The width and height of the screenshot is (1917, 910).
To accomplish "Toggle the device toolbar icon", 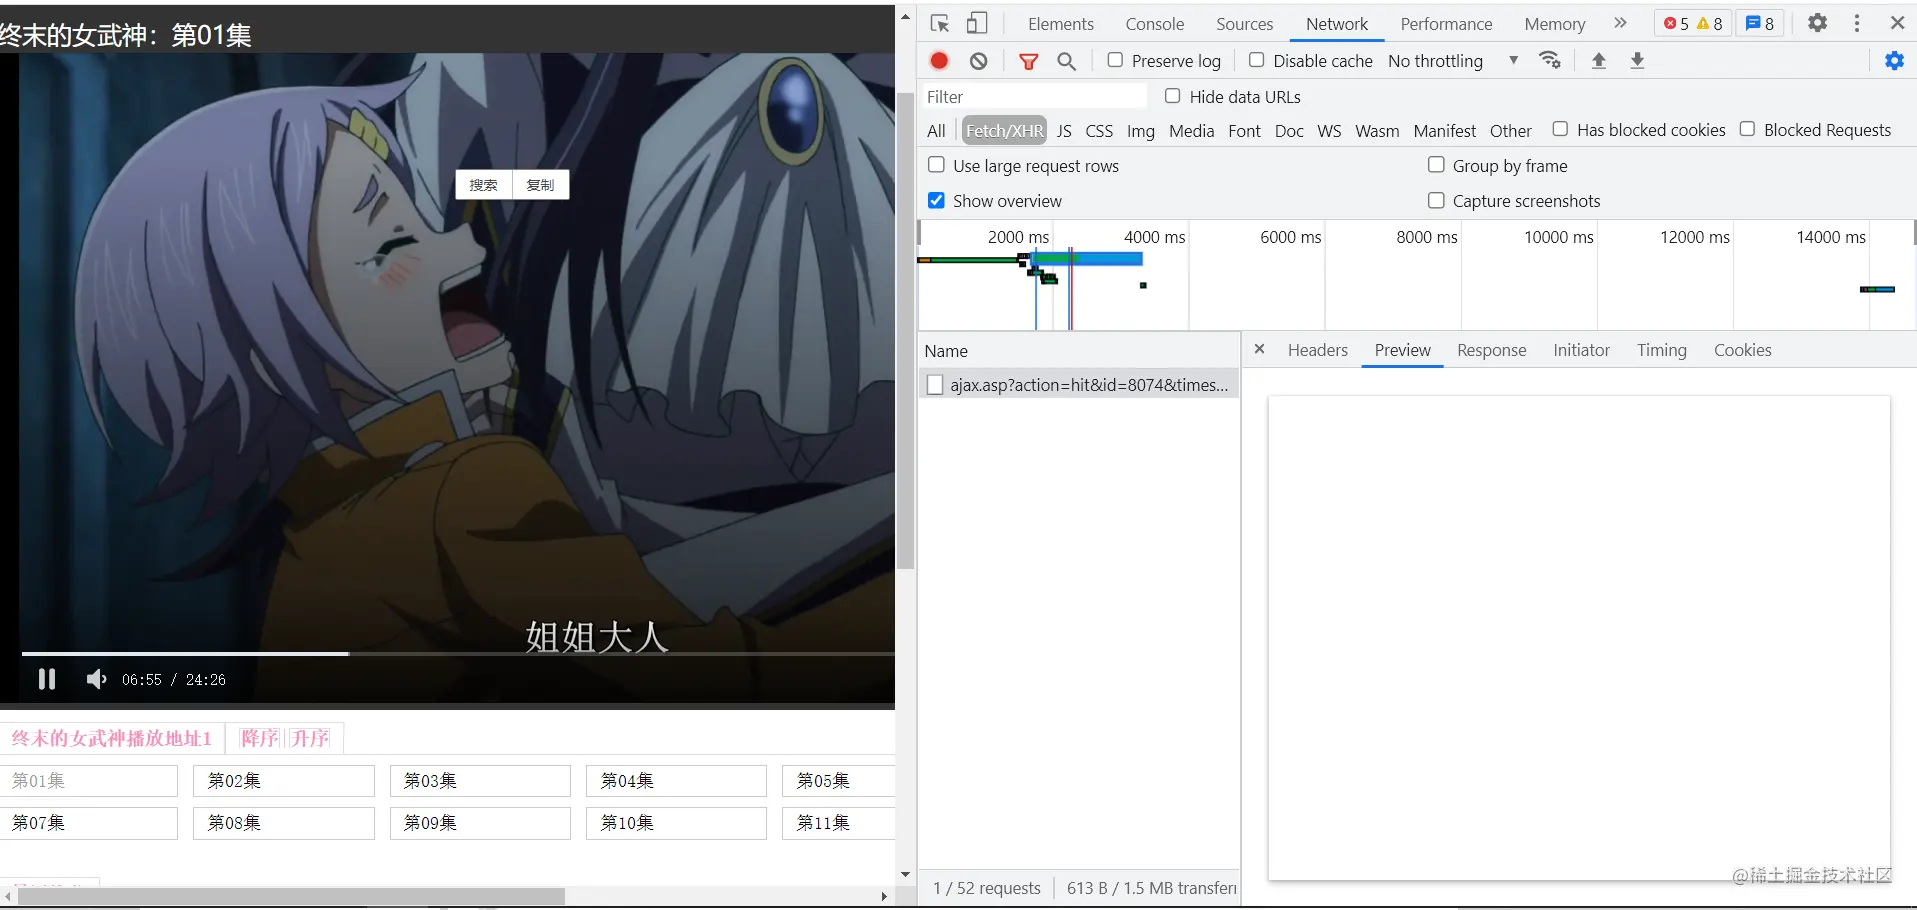I will [x=977, y=23].
